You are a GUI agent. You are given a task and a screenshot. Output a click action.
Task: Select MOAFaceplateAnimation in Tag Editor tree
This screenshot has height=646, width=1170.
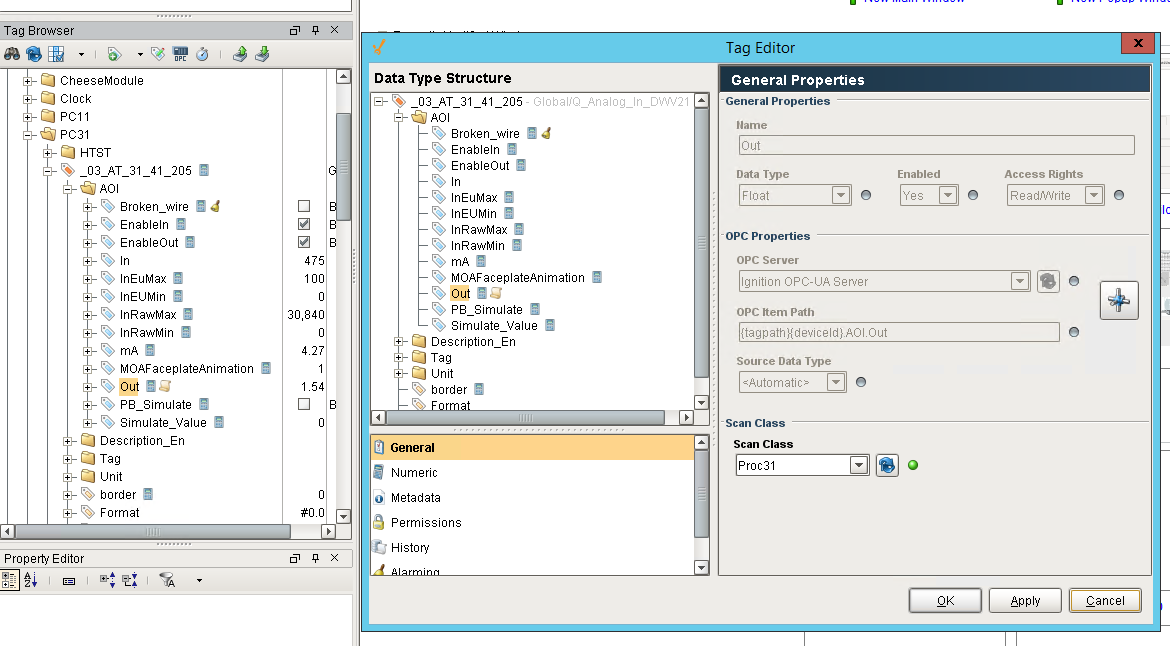pyautogui.click(x=517, y=277)
